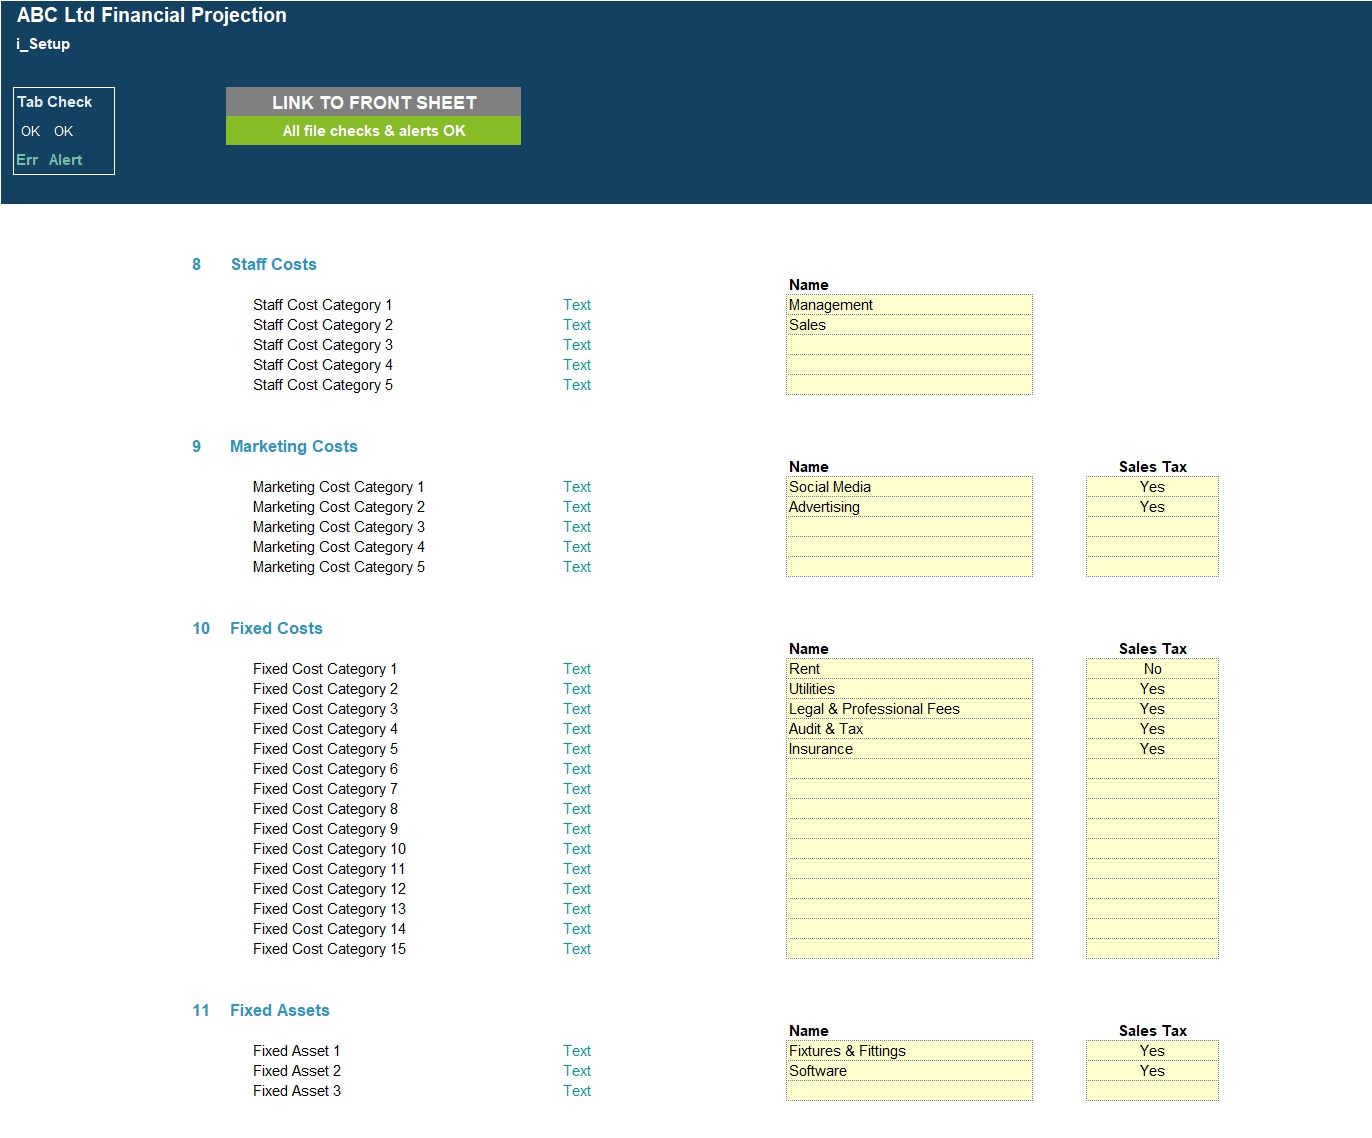The height and width of the screenshot is (1138, 1372).
Task: Select the Fixed Asset 1 label
Action: point(296,1051)
